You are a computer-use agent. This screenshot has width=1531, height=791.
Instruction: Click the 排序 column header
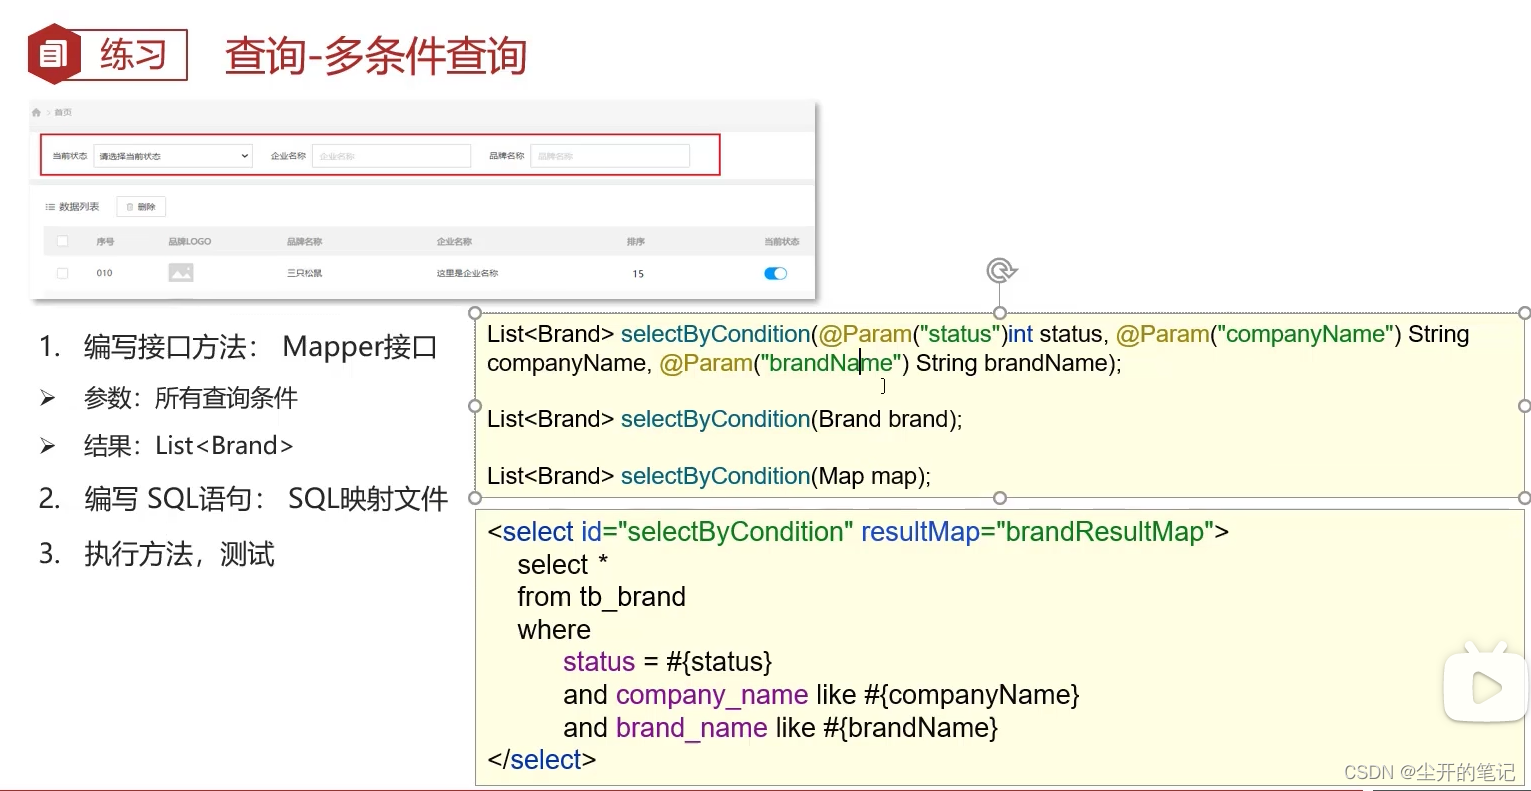(636, 242)
